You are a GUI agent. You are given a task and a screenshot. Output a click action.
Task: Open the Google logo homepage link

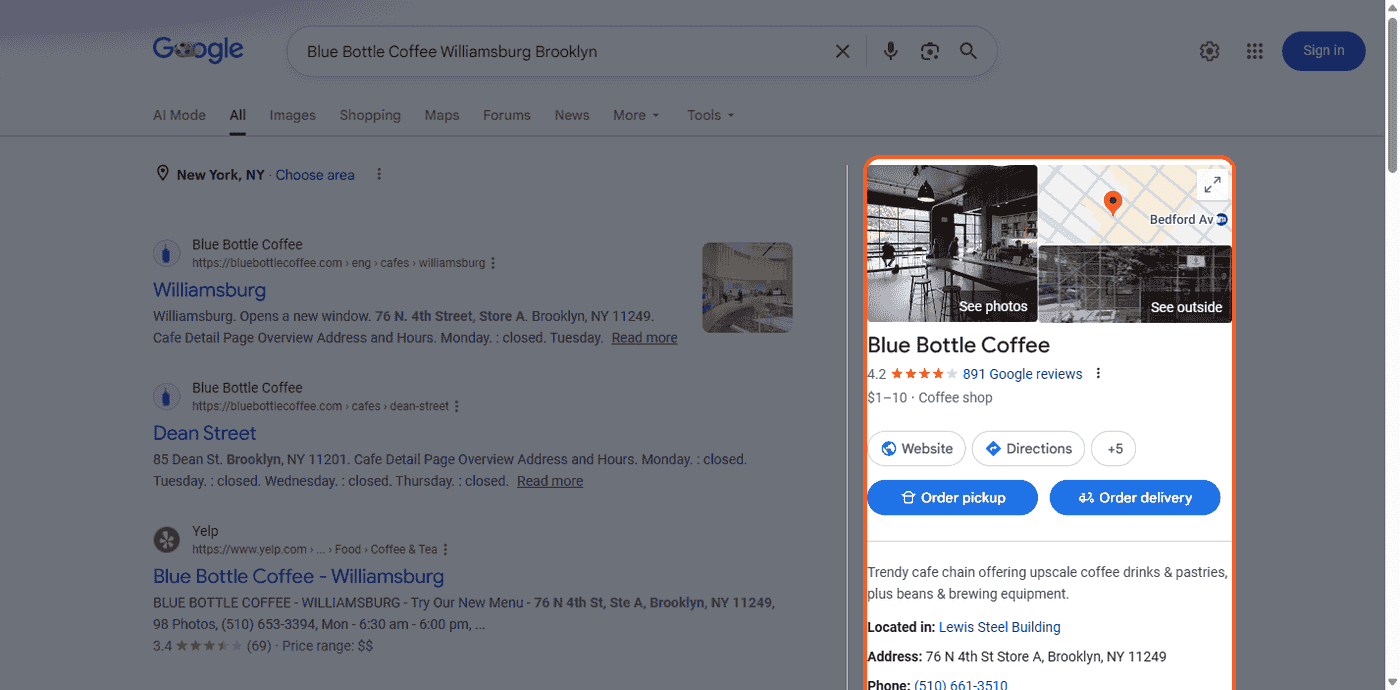point(198,50)
